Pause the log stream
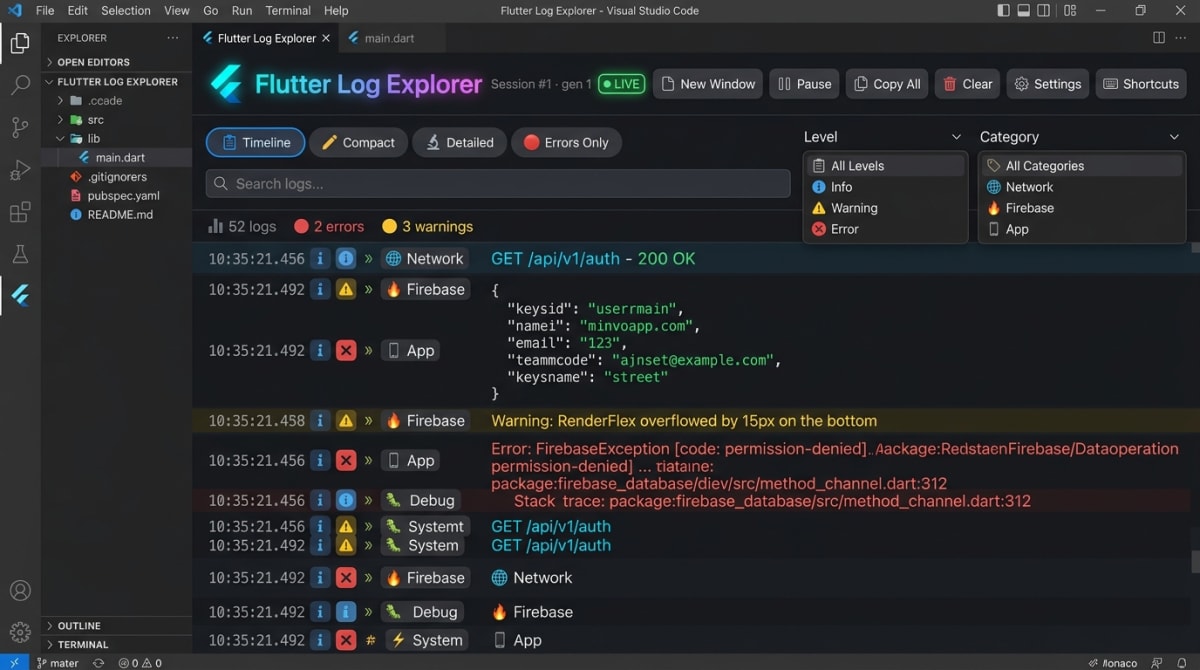The image size is (1200, 670). (805, 84)
